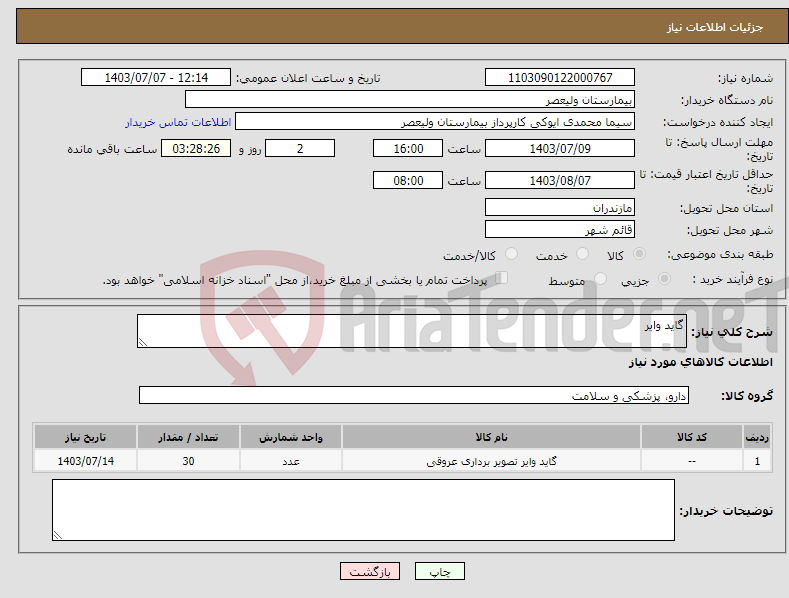The image size is (789, 598).
Task: Select the کالا/خدمت radio button
Action: click(x=511, y=254)
